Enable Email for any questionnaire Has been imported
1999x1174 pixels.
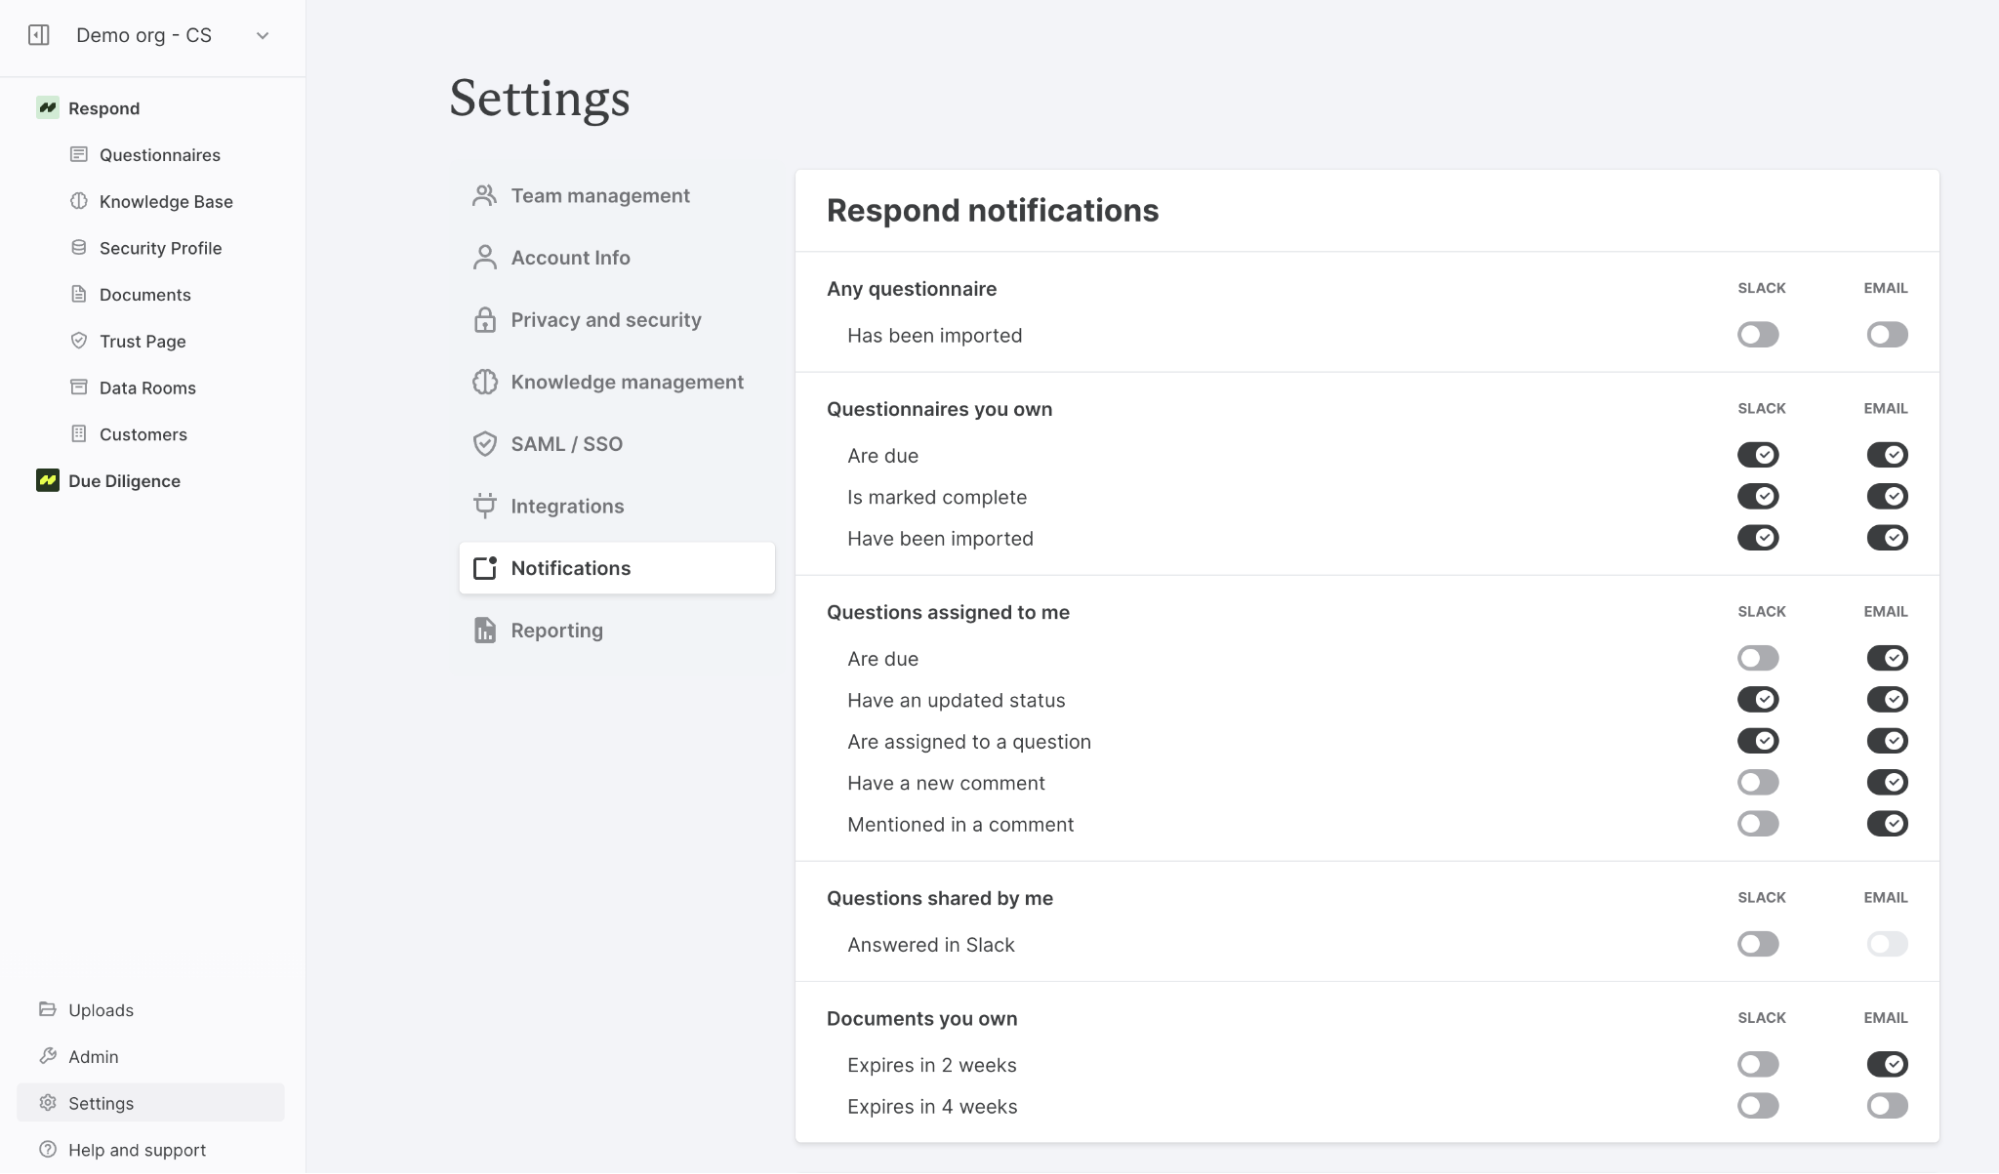[x=1887, y=334]
